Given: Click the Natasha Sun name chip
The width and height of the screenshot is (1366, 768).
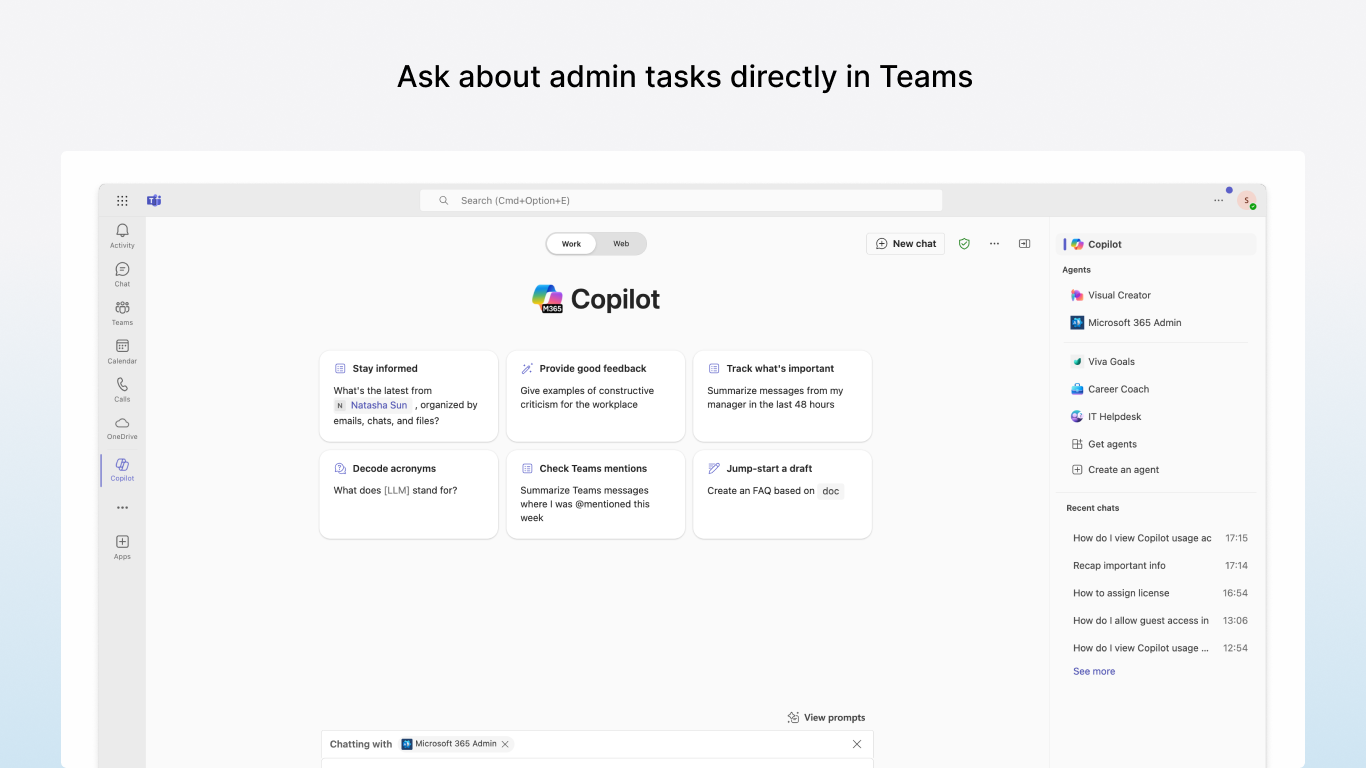Looking at the screenshot, I should 373,405.
